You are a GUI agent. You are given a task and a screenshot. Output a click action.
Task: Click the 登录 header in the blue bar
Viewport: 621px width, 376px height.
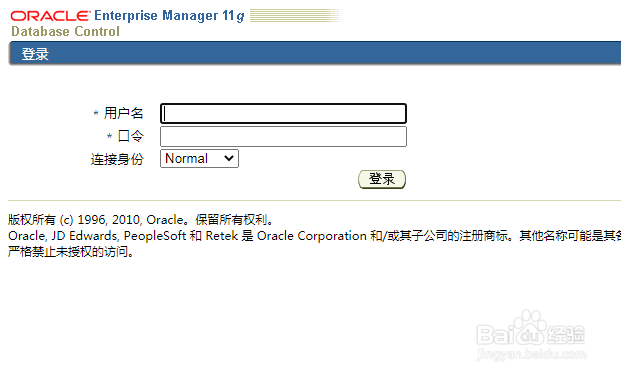click(35, 54)
